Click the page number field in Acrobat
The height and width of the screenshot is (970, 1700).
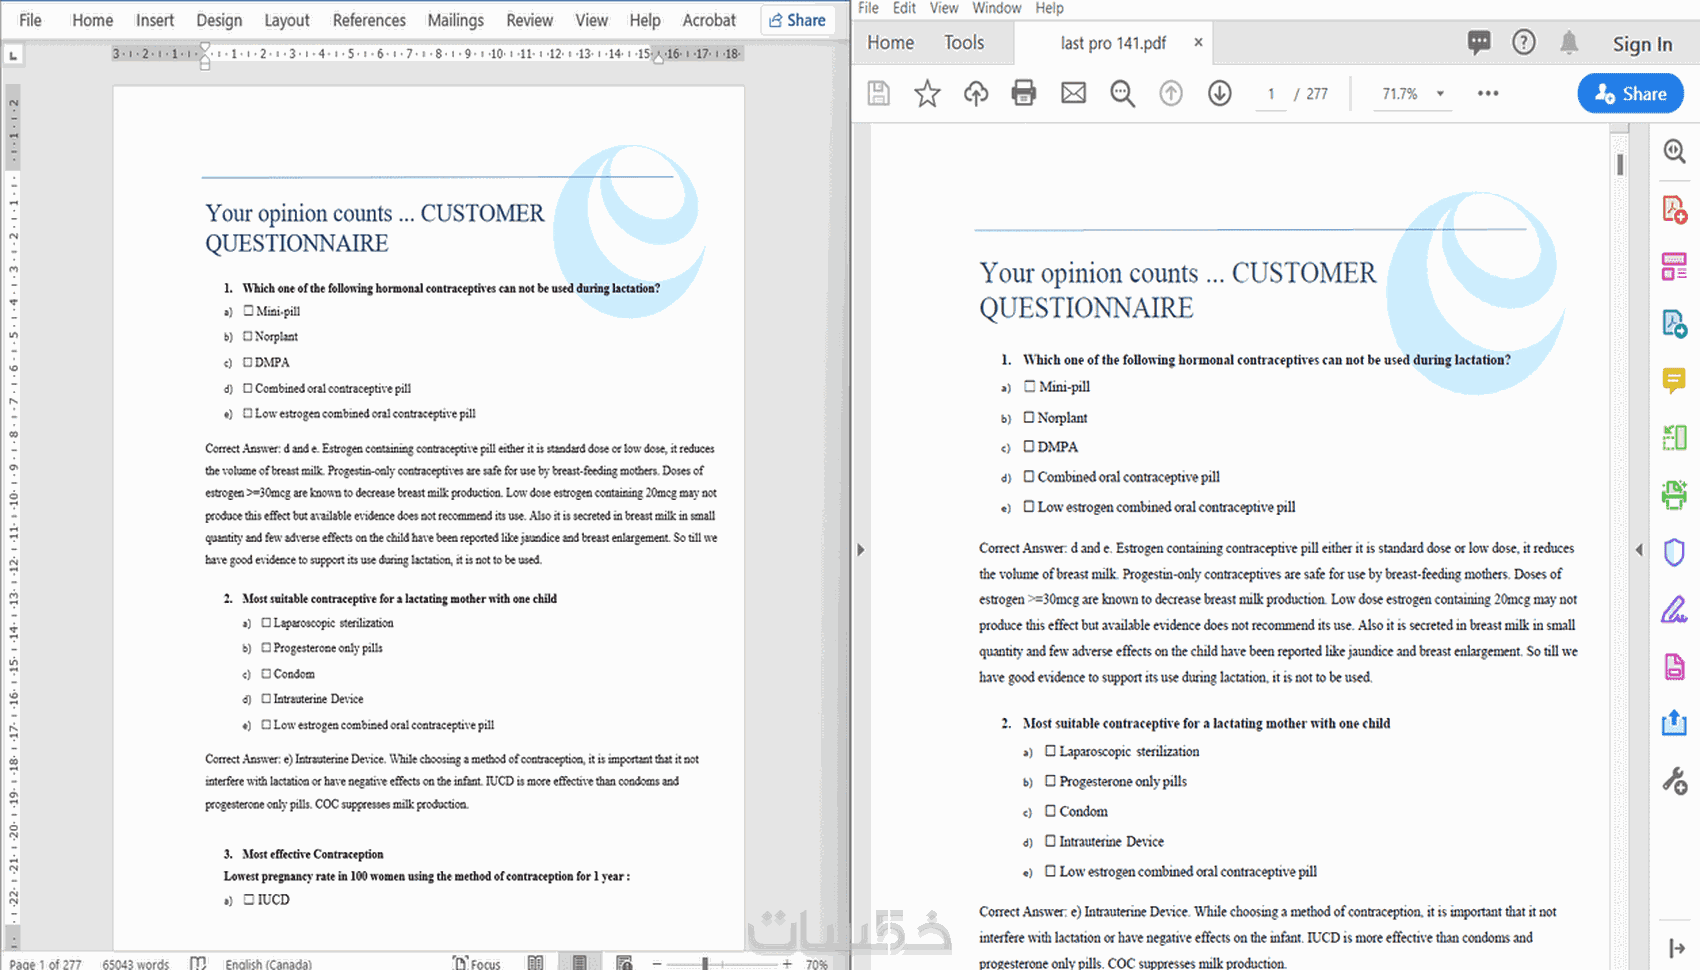coord(1271,94)
